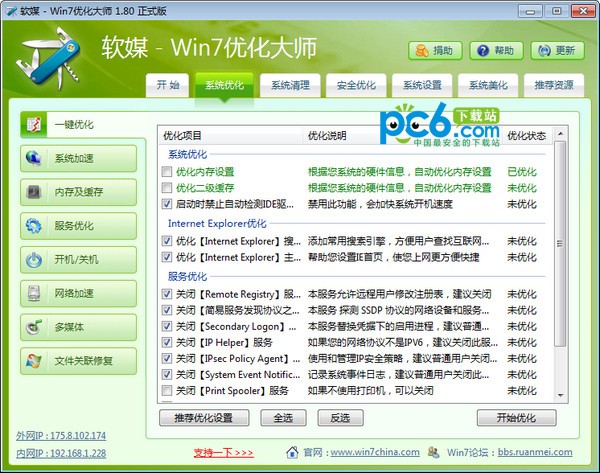
Task: Click the title bar app icon
Action: 11,11
